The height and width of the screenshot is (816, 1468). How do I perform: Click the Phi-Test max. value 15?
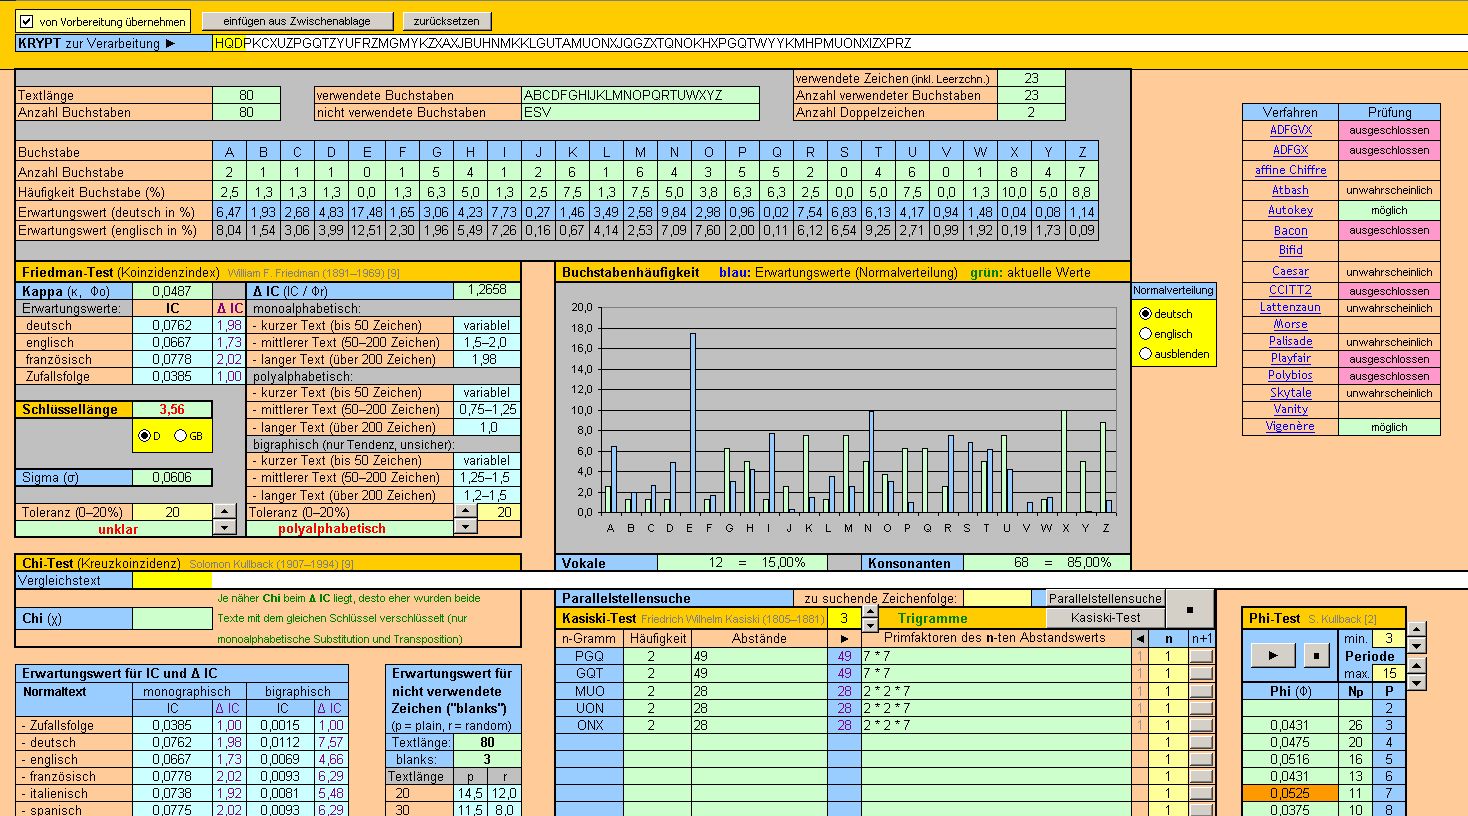click(x=1388, y=674)
